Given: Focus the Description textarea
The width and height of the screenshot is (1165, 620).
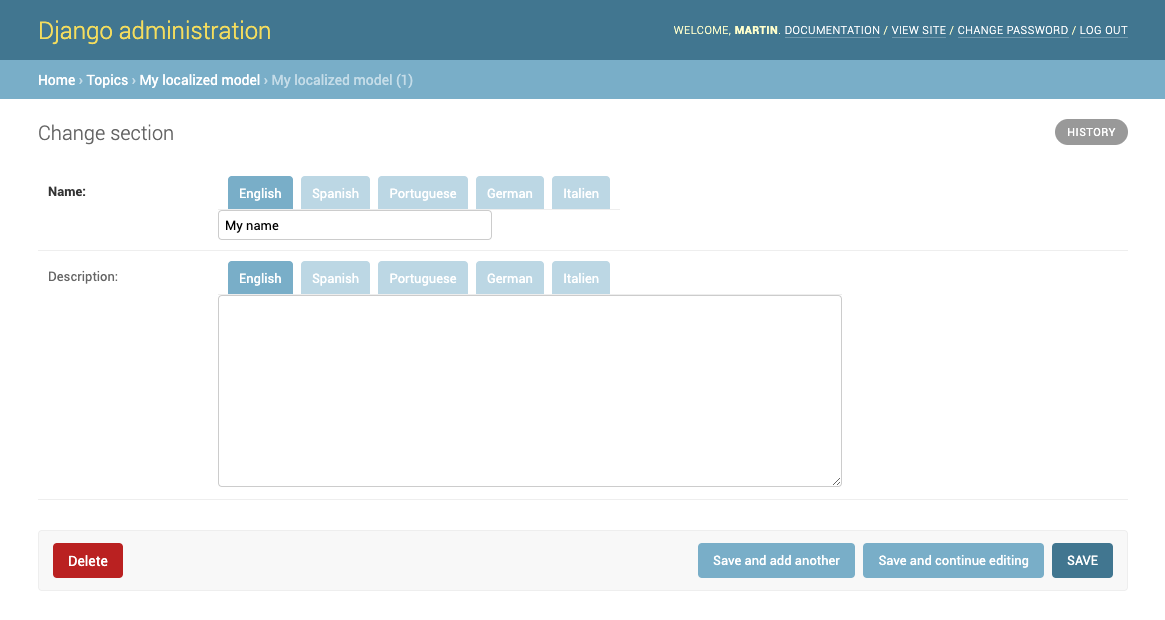Looking at the screenshot, I should pyautogui.click(x=529, y=390).
